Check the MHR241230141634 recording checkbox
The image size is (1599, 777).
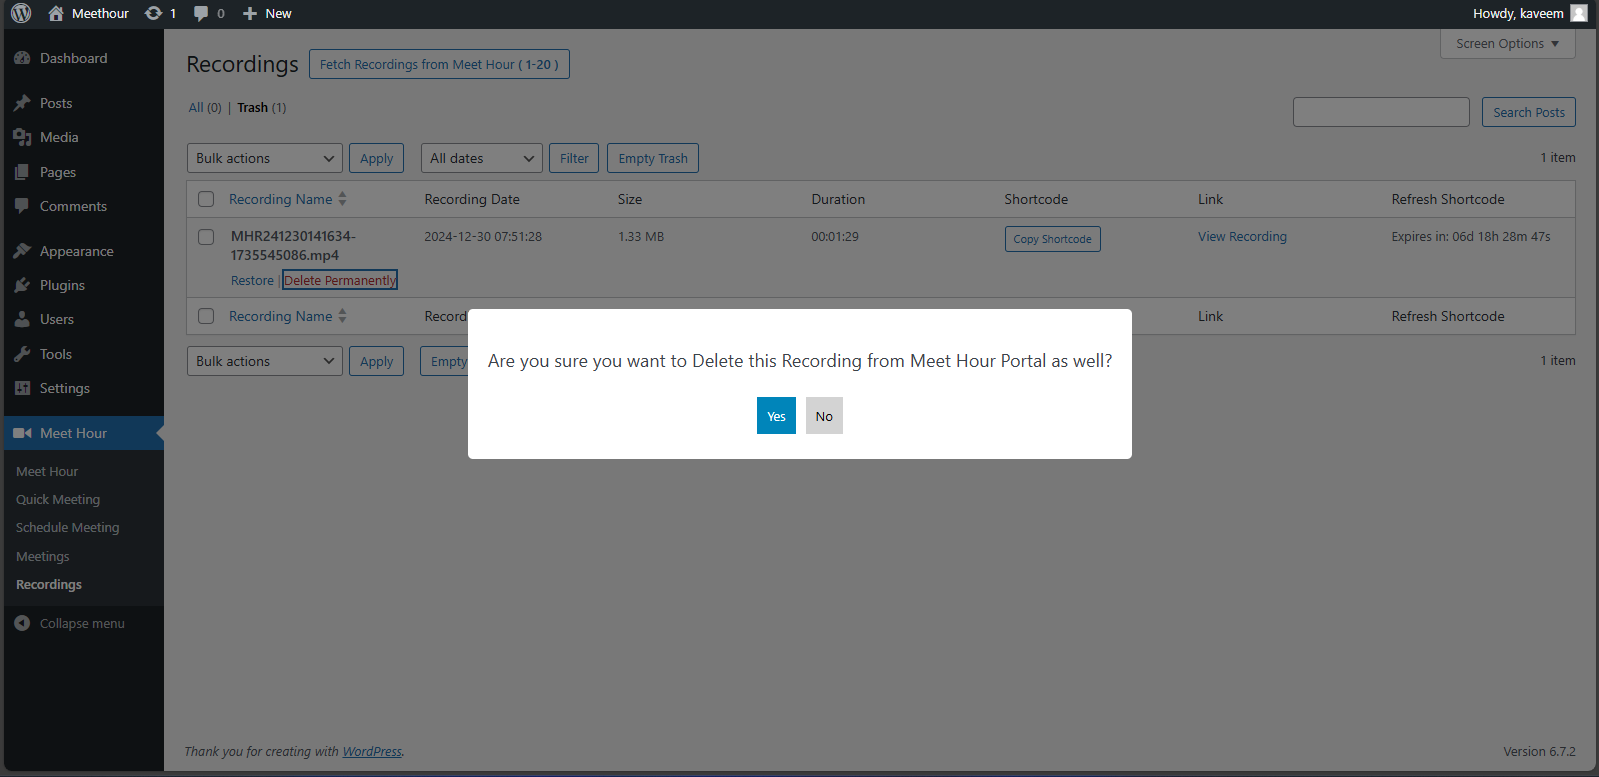coord(206,237)
